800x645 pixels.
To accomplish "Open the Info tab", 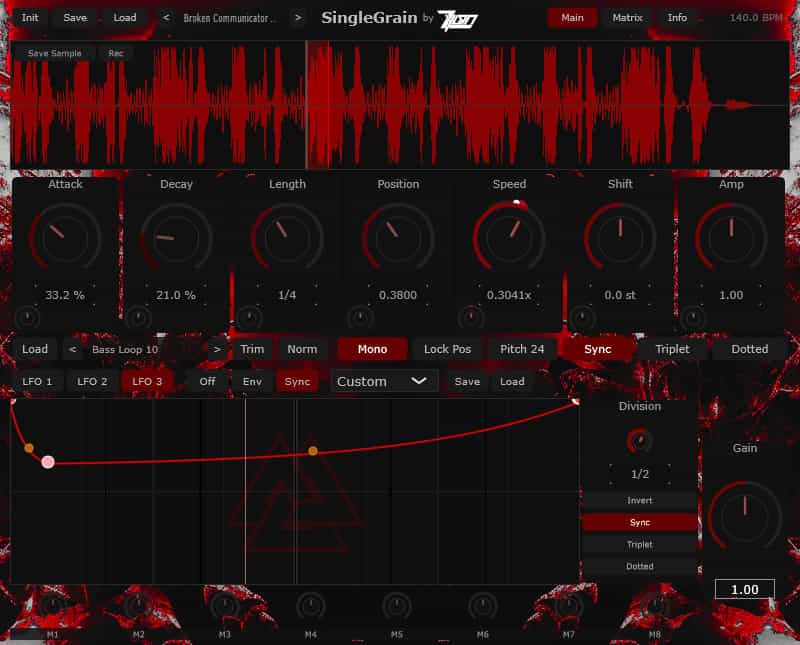I will [x=677, y=18].
